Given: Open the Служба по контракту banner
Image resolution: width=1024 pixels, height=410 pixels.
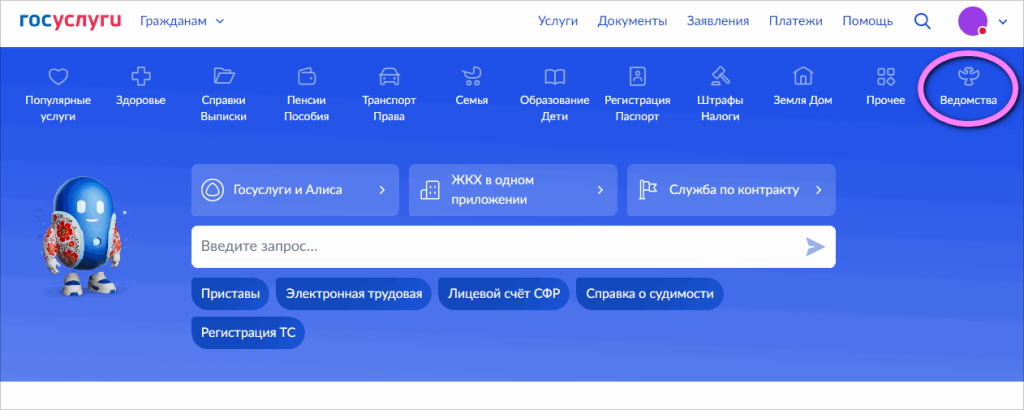Looking at the screenshot, I should [731, 190].
